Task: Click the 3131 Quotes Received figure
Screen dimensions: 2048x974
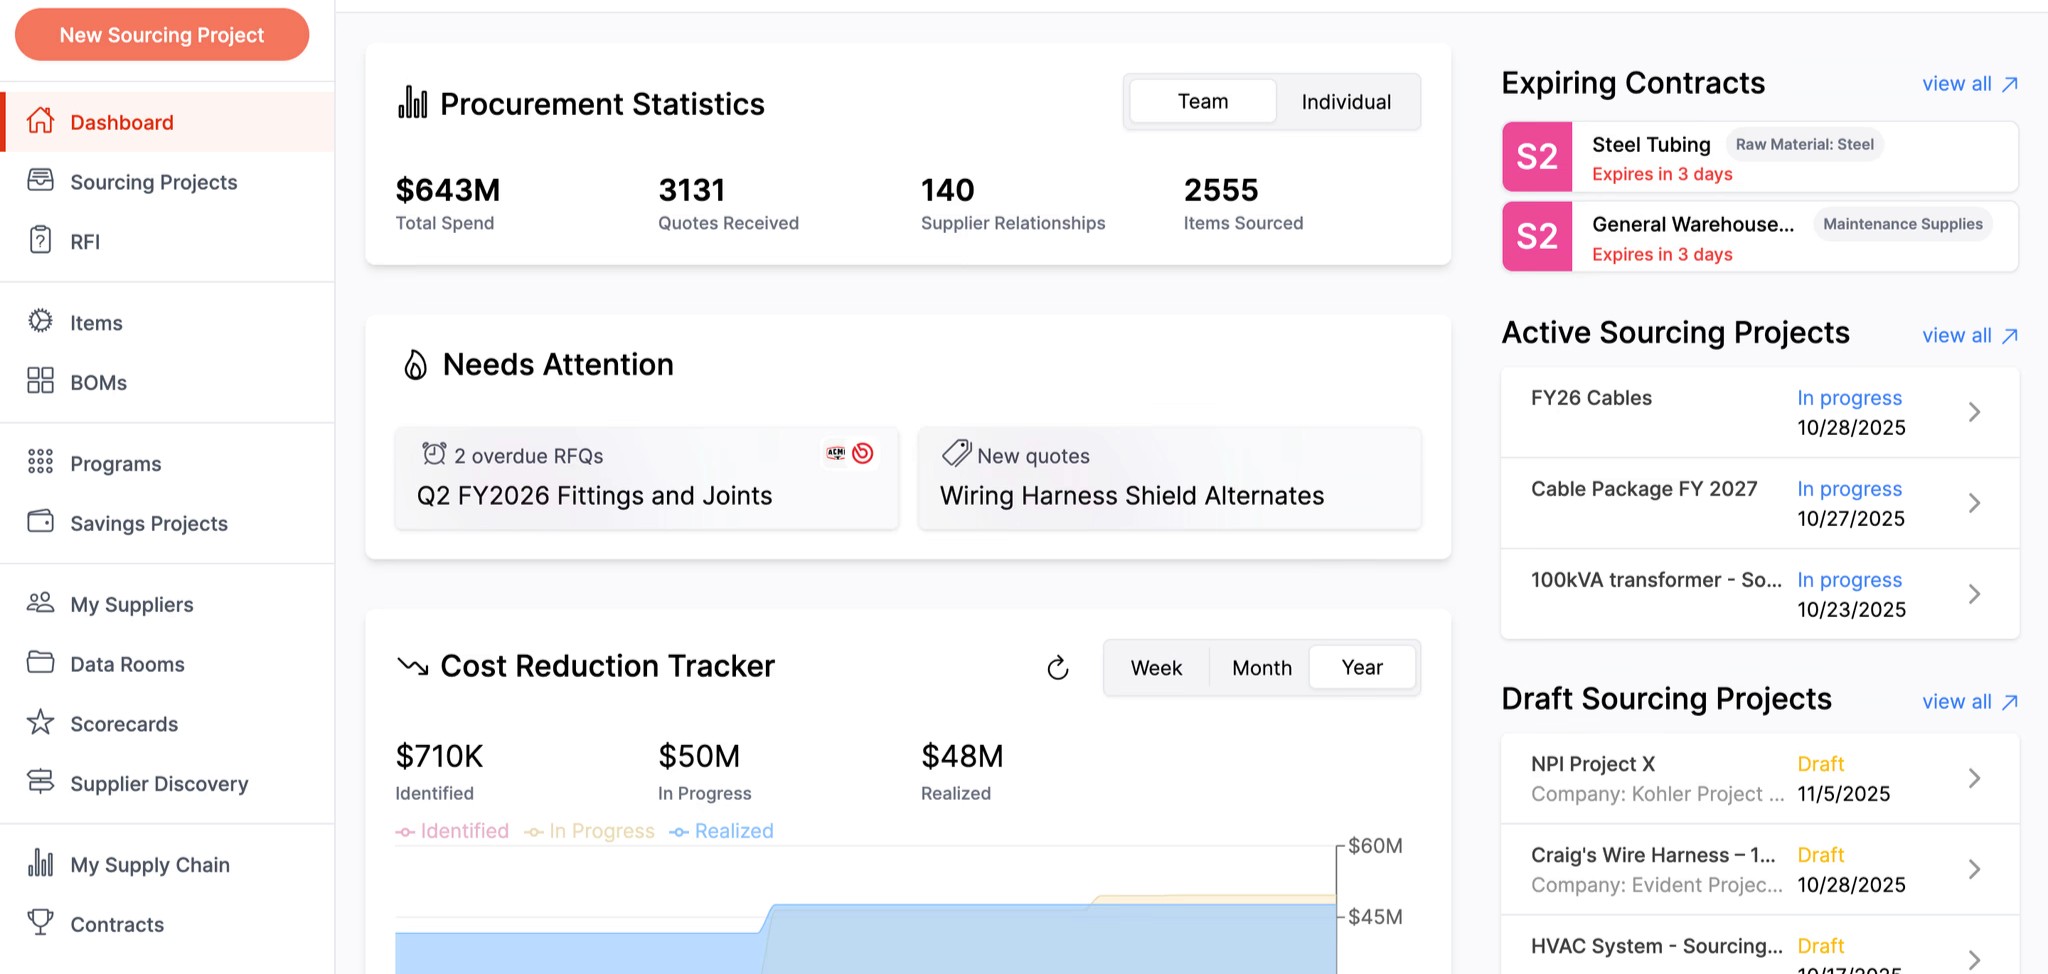Action: [691, 189]
